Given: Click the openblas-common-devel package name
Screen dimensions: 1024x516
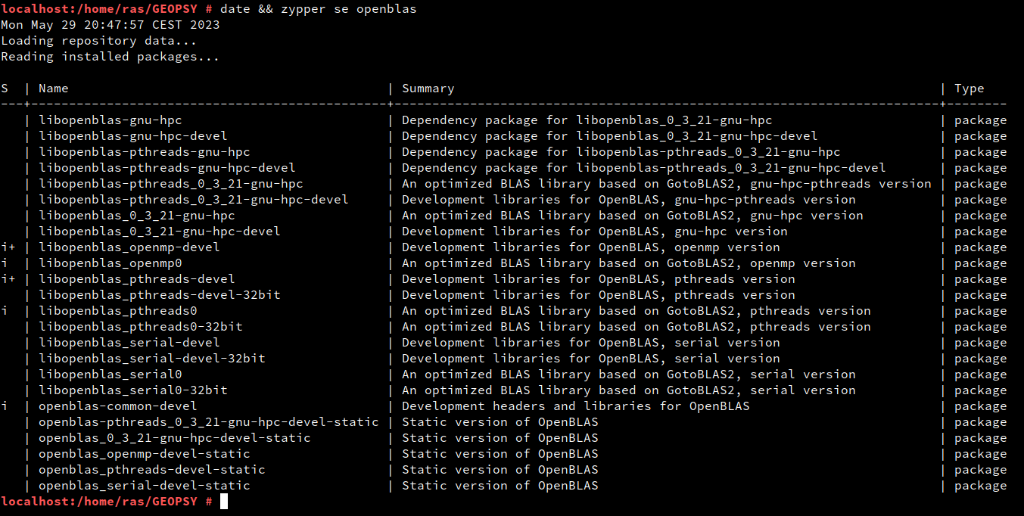Looking at the screenshot, I should click(118, 406).
